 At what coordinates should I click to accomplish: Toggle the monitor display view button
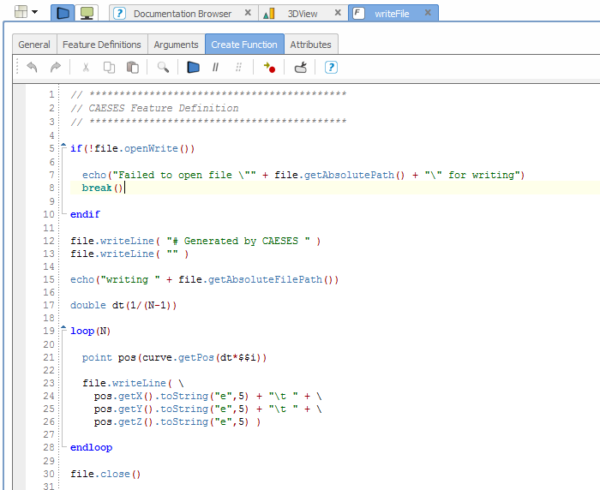(87, 13)
